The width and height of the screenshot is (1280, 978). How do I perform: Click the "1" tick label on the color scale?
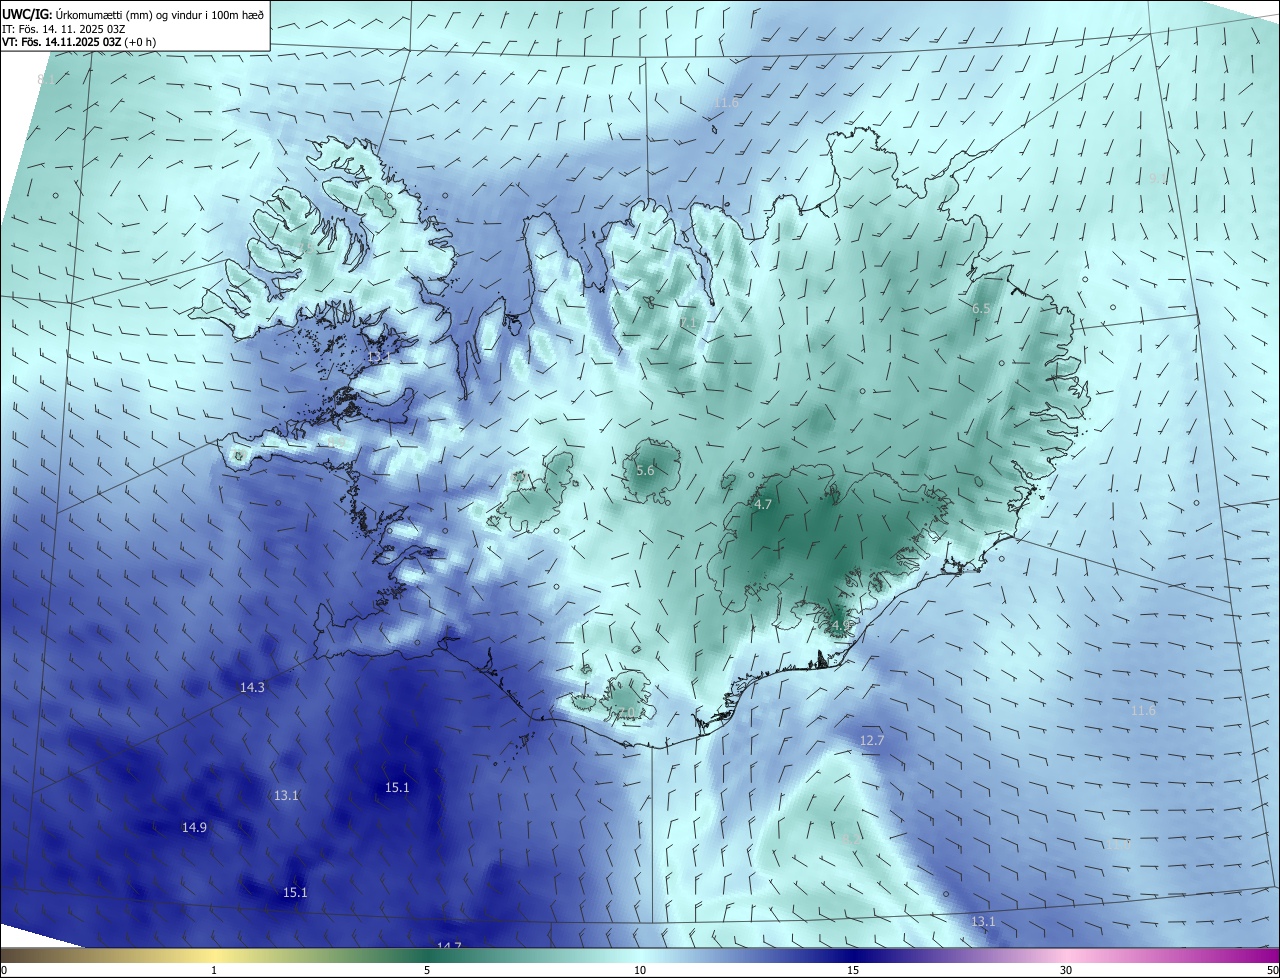point(214,970)
